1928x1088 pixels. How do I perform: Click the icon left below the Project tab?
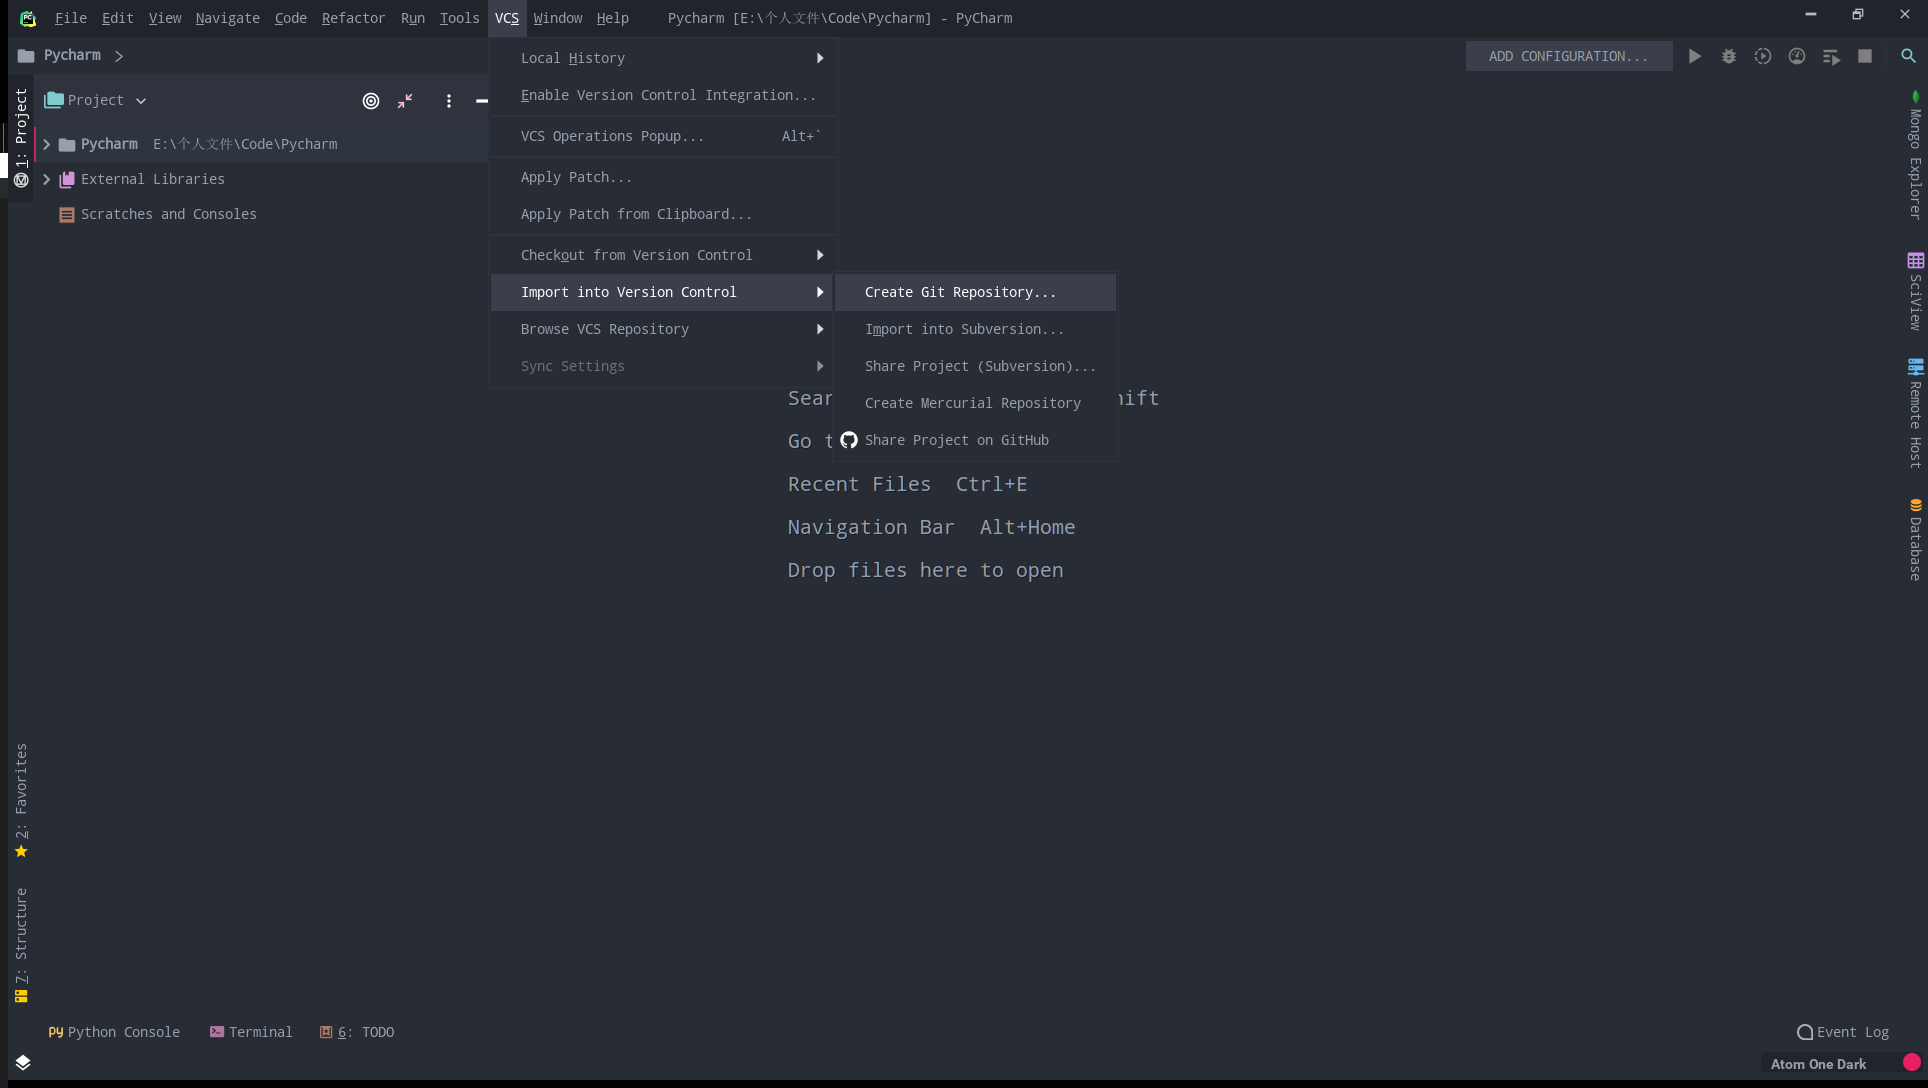pyautogui.click(x=21, y=180)
